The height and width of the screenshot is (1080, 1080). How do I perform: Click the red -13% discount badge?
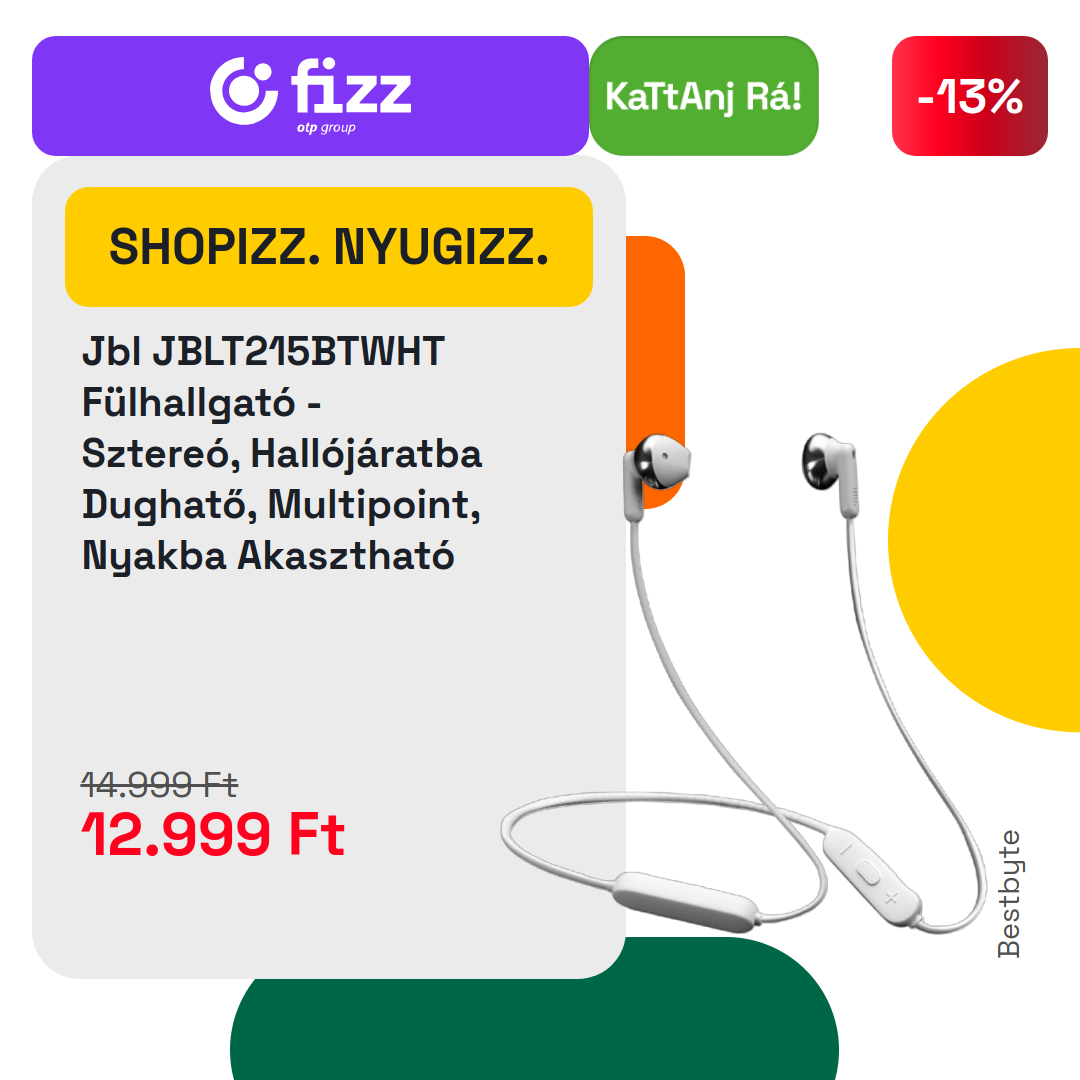970,96
